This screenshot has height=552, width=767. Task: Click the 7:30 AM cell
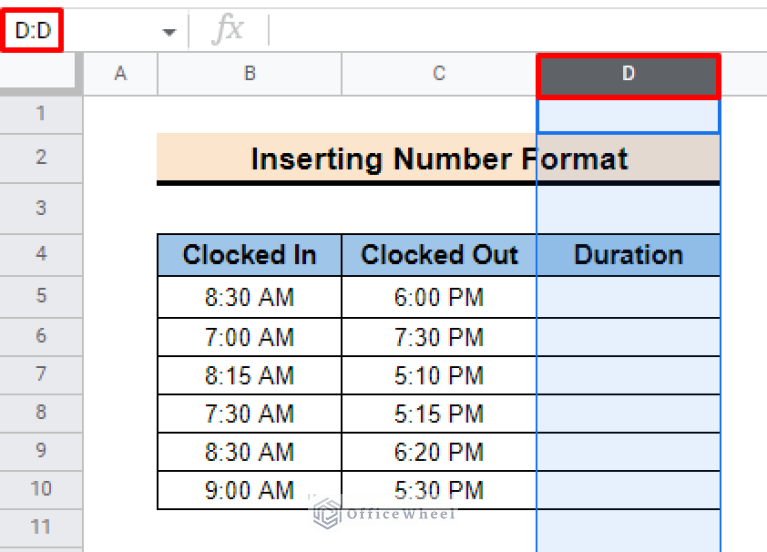tap(249, 414)
